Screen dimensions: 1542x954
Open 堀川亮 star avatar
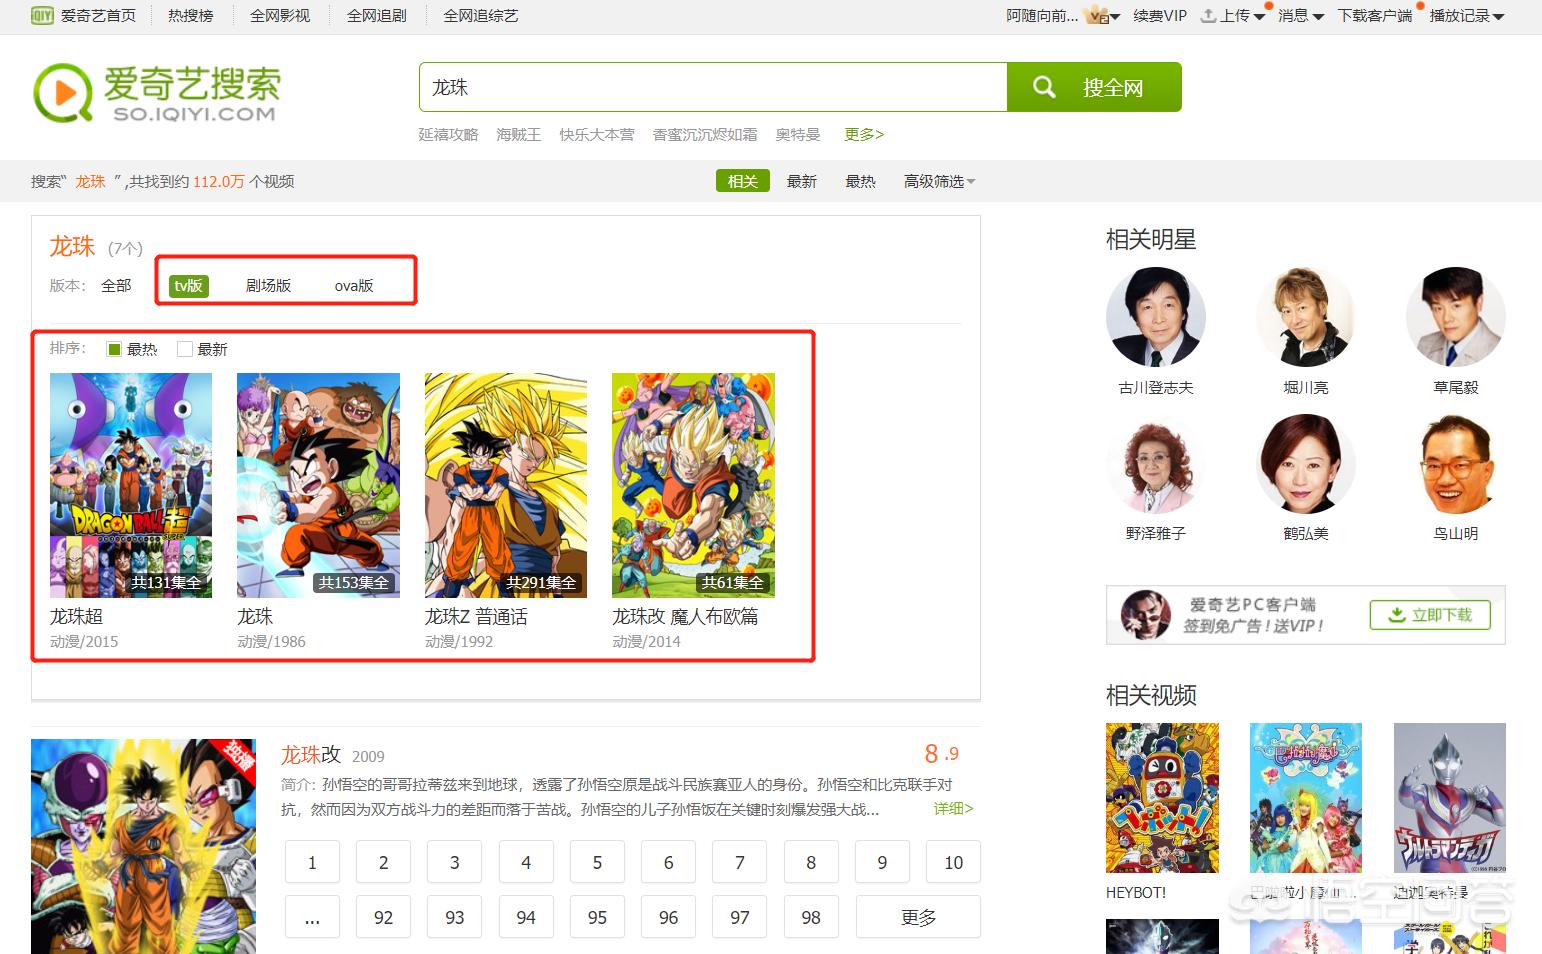click(1305, 317)
